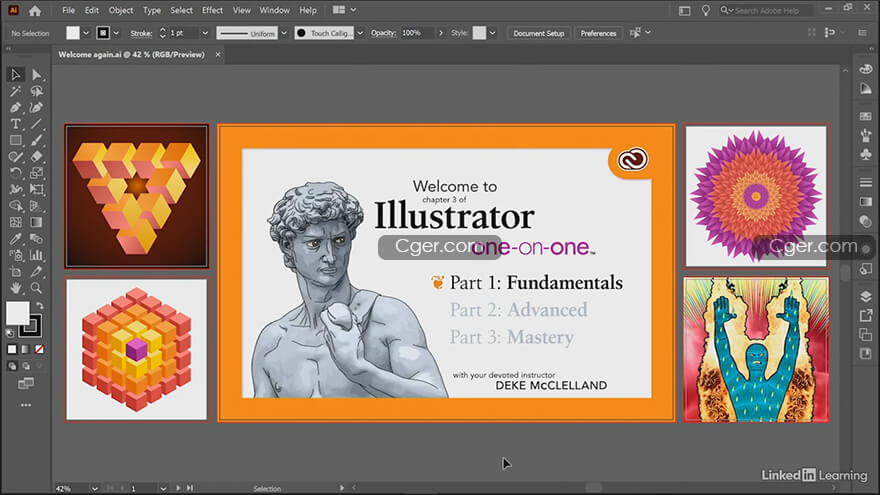This screenshot has width=880, height=495.
Task: Open the Asset Export panel icon
Action: click(x=865, y=315)
